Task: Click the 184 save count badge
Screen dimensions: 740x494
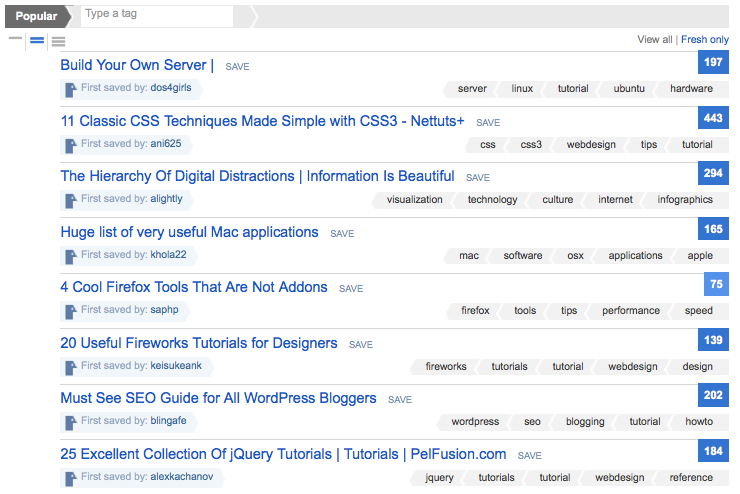Action: pyautogui.click(x=713, y=451)
